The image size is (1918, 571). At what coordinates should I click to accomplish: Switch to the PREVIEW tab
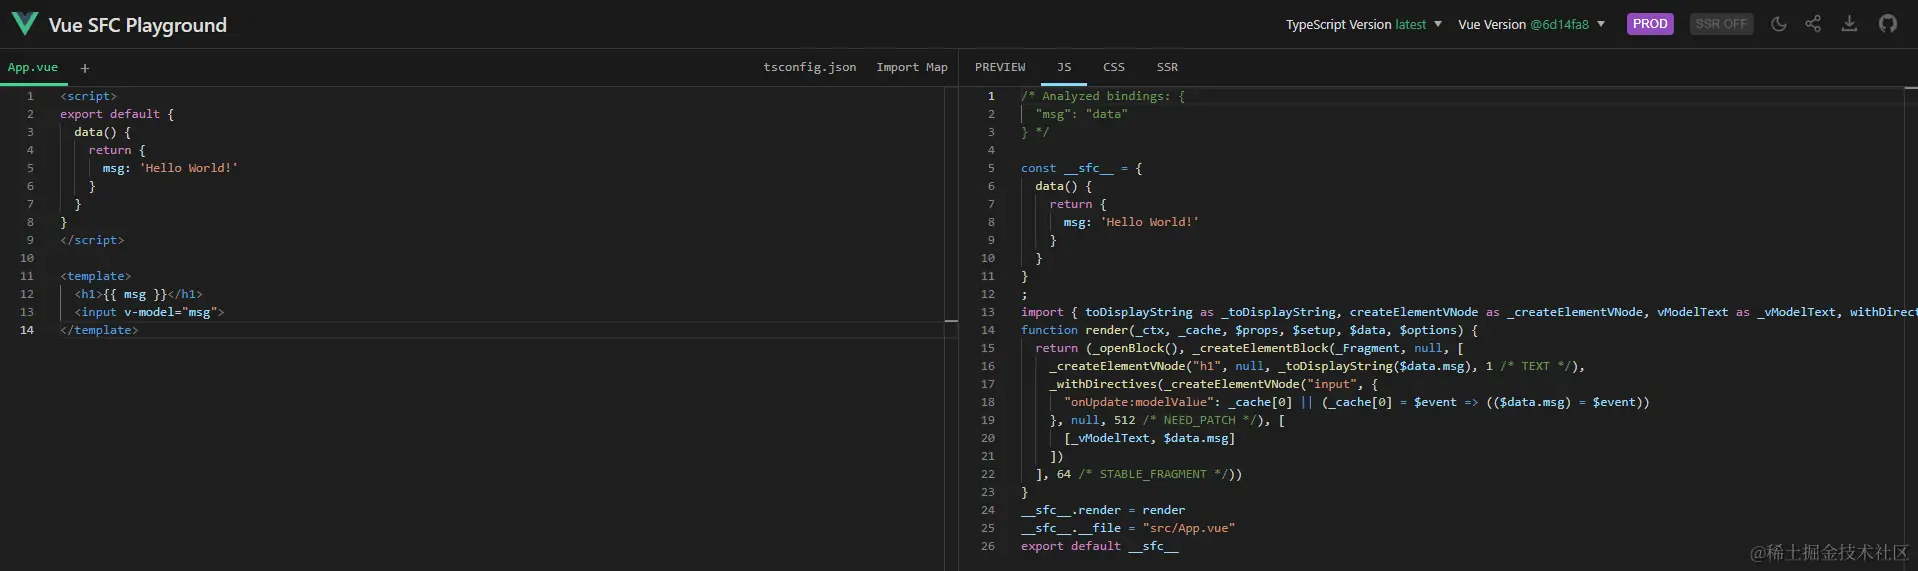click(x=1000, y=67)
